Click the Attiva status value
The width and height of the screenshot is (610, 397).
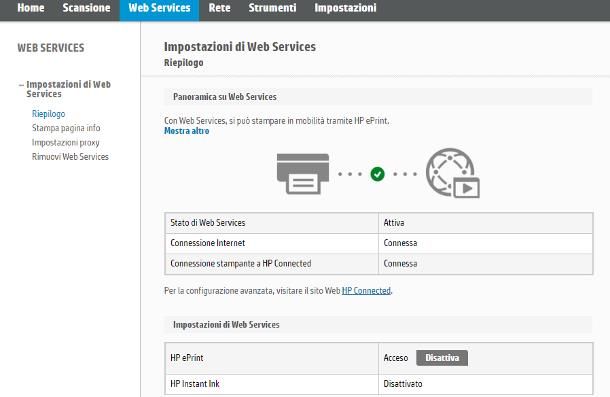(394, 223)
